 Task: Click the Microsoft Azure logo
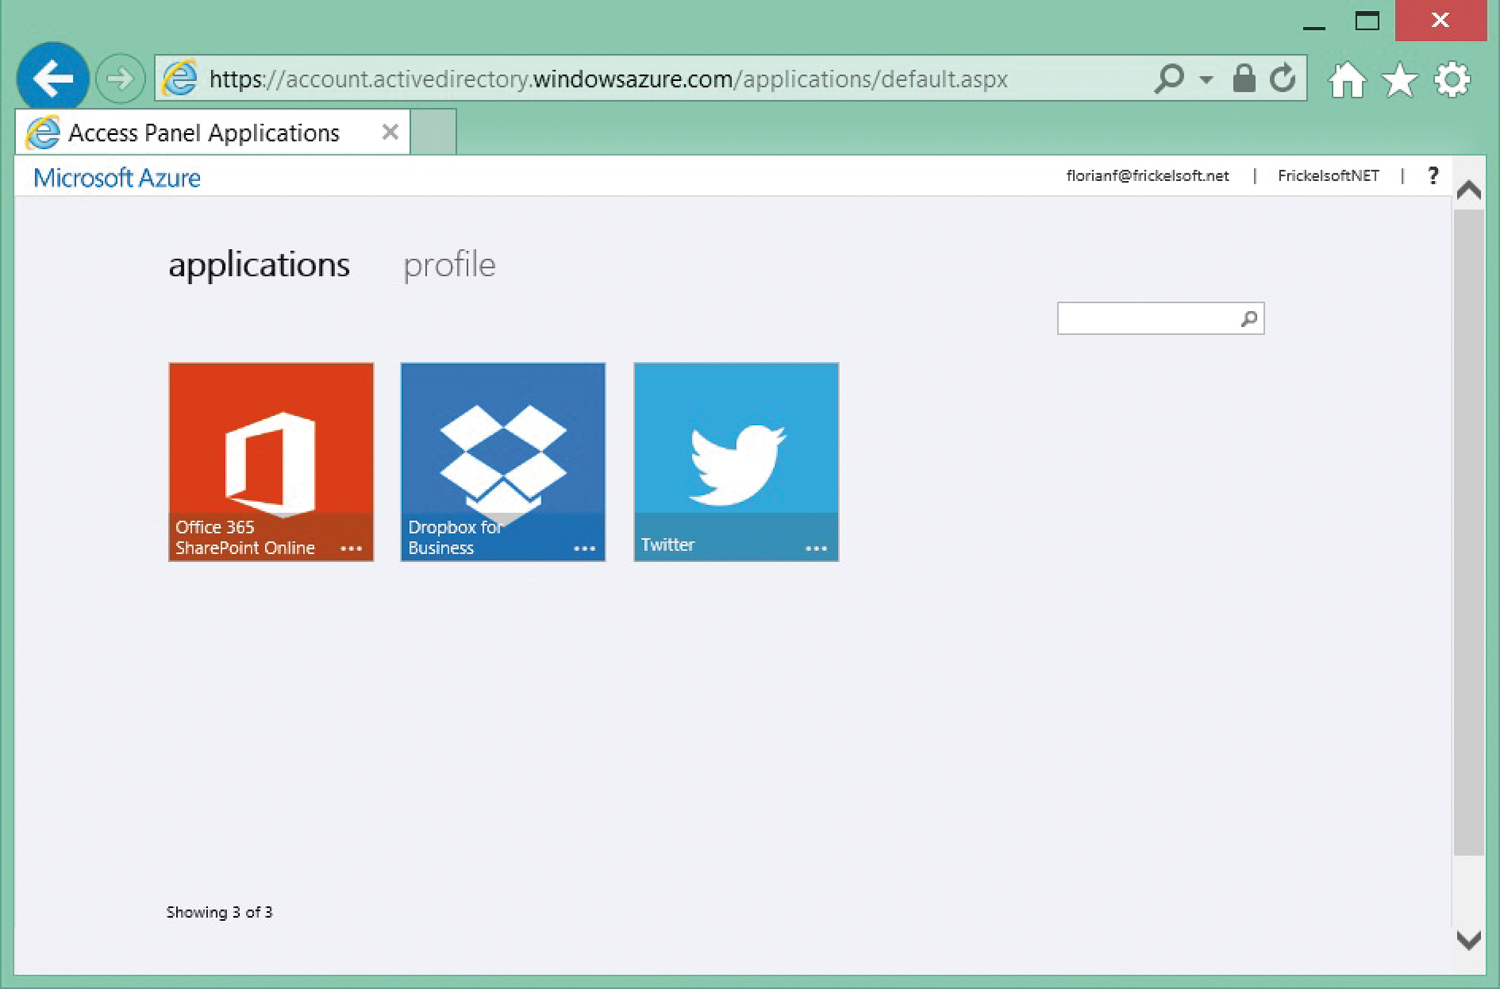115,177
